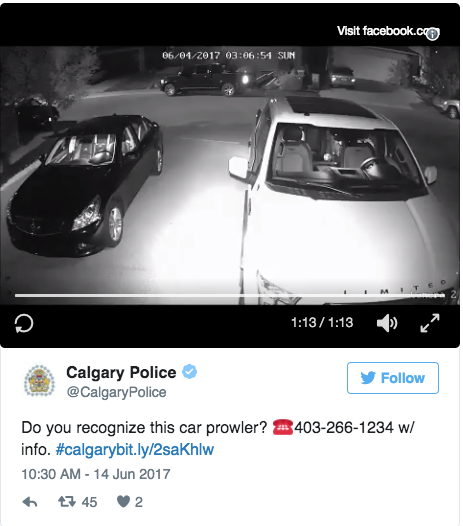Open the video info circle icon

[432, 34]
